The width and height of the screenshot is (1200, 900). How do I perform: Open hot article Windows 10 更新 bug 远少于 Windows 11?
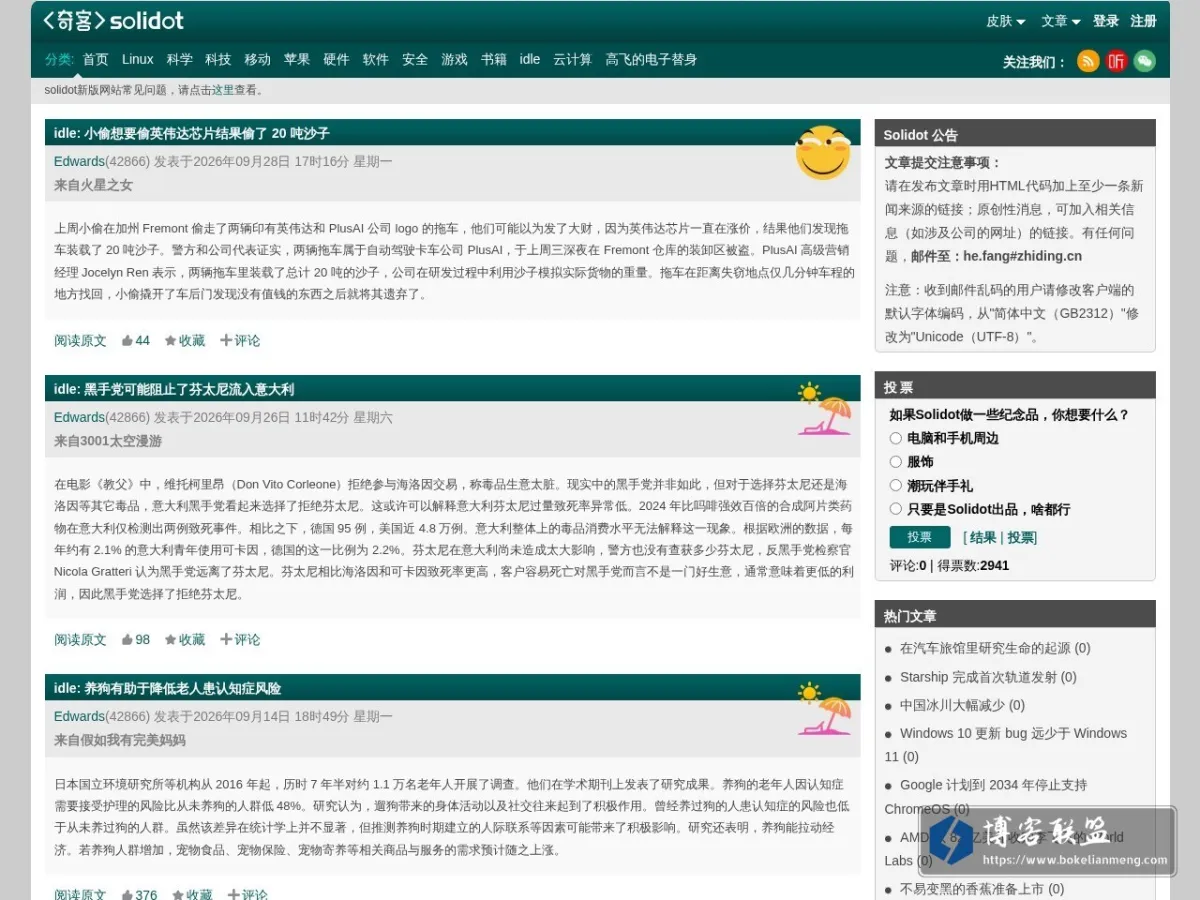click(x=1006, y=745)
